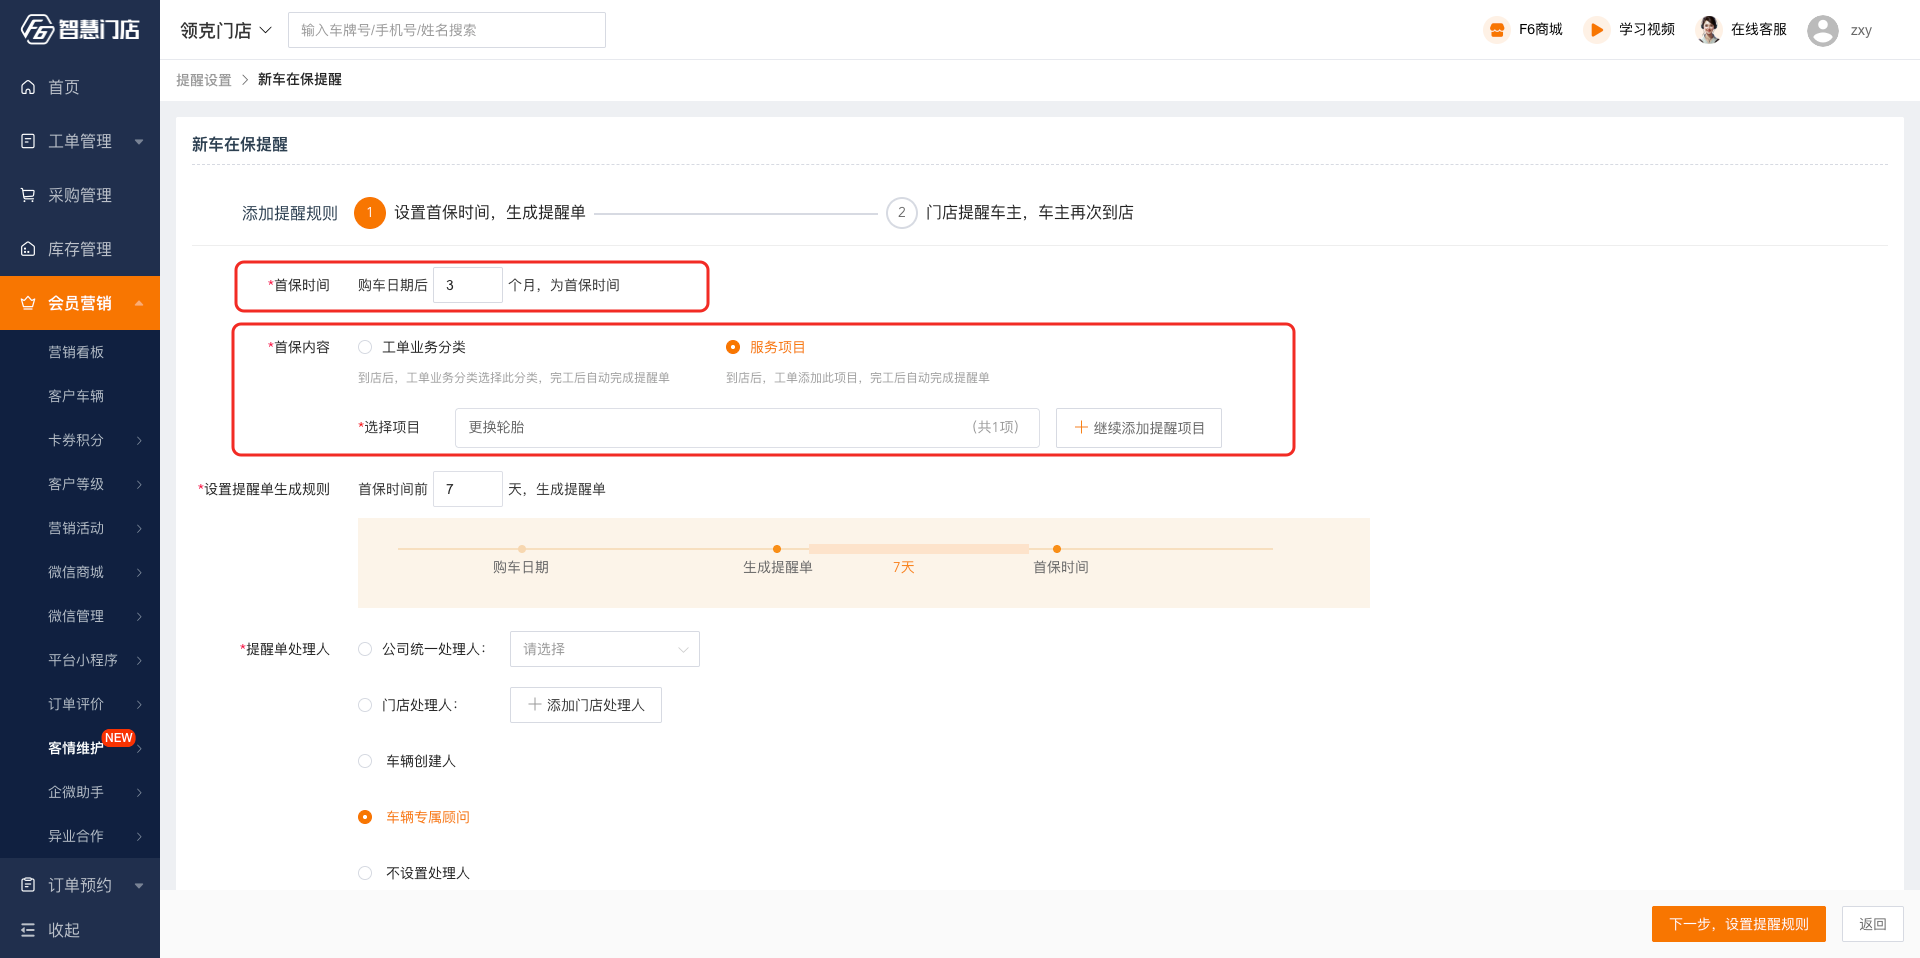Expand 客户等级 submenu chevron
The image size is (1920, 958).
139,484
